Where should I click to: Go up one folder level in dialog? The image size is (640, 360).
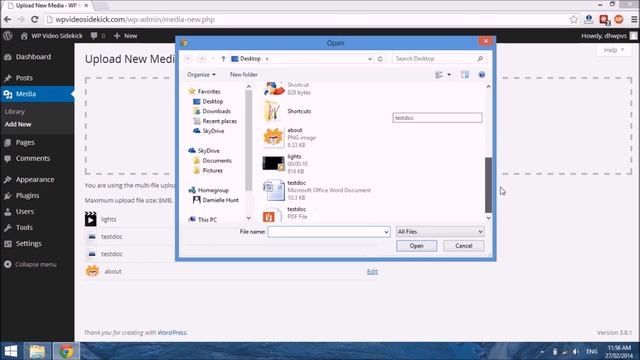[x=223, y=59]
